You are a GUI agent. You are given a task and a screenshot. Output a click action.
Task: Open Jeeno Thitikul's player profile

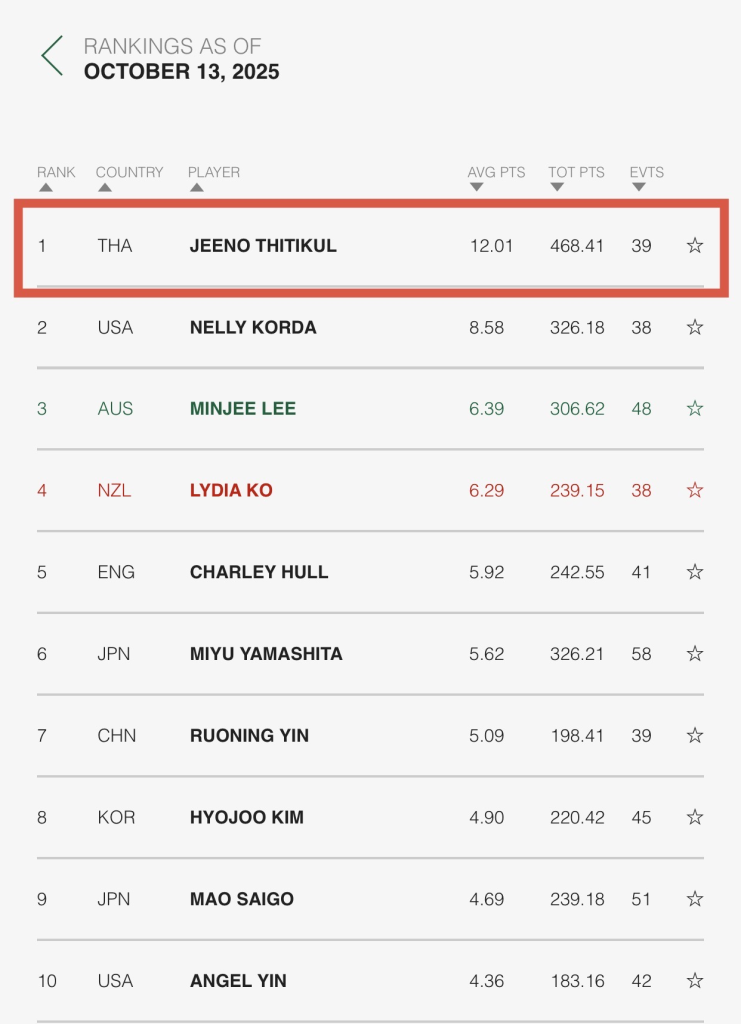point(263,246)
